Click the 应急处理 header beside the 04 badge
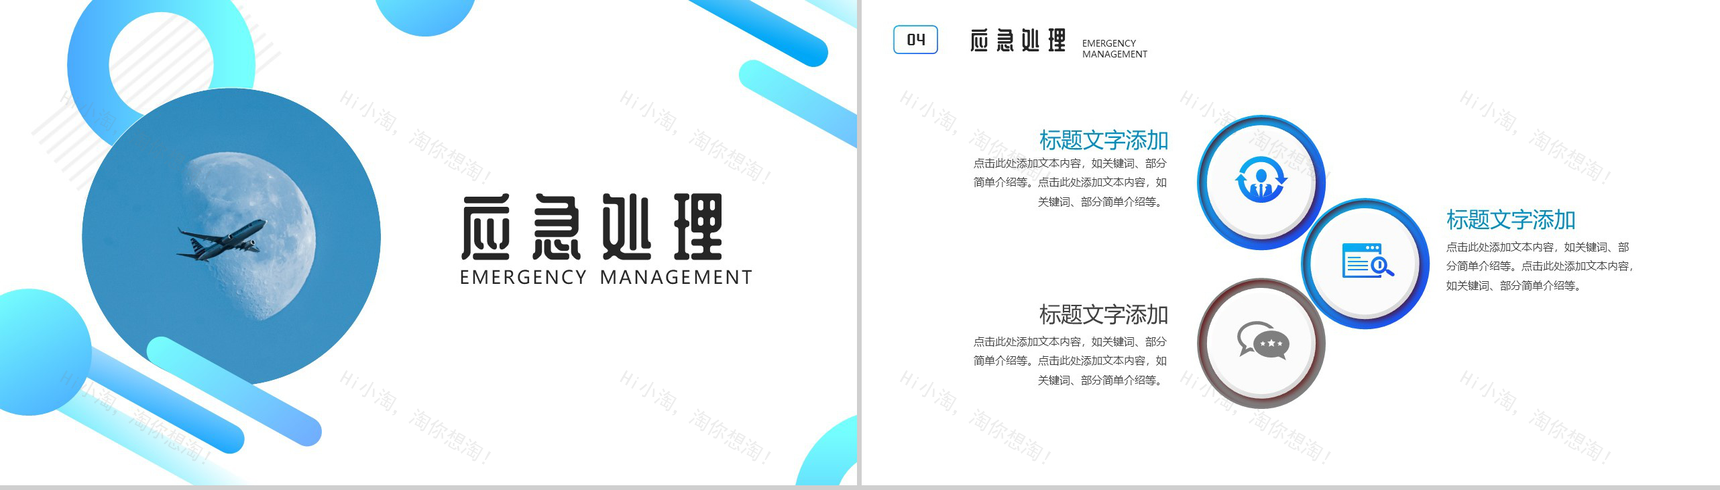The height and width of the screenshot is (490, 1720). [x=1018, y=41]
